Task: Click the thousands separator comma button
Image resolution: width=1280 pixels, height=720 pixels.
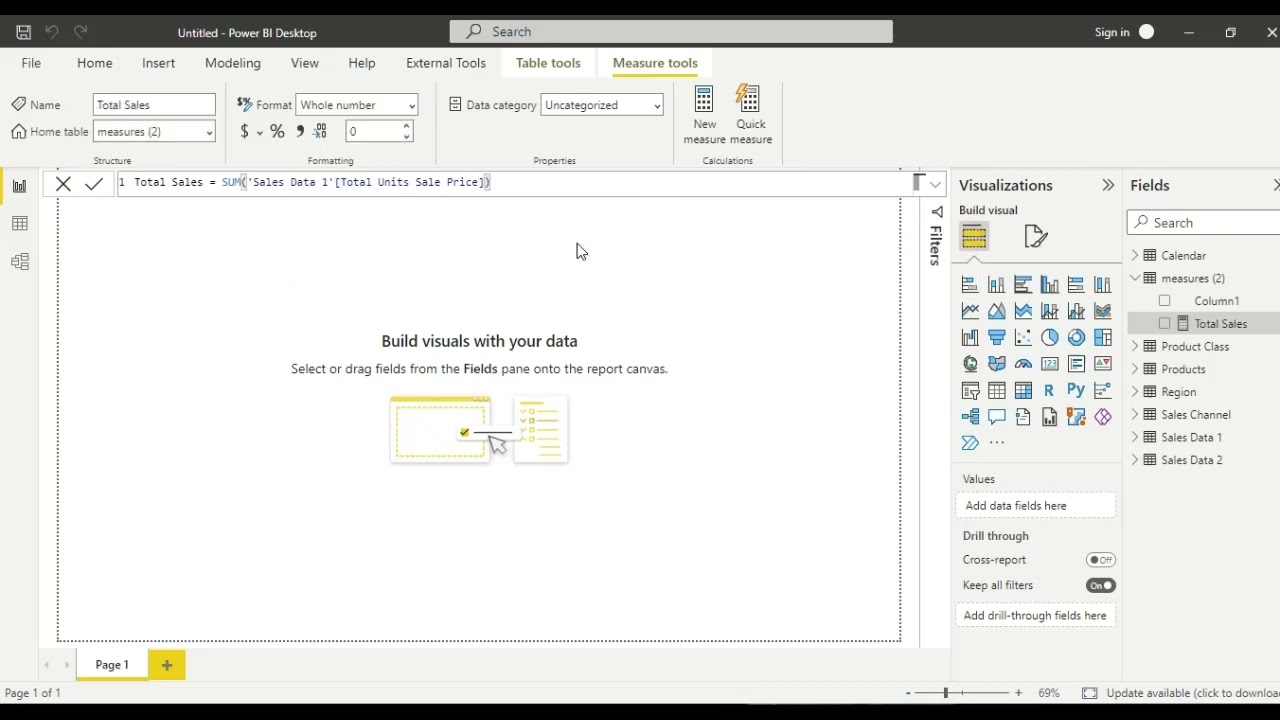Action: tap(299, 132)
